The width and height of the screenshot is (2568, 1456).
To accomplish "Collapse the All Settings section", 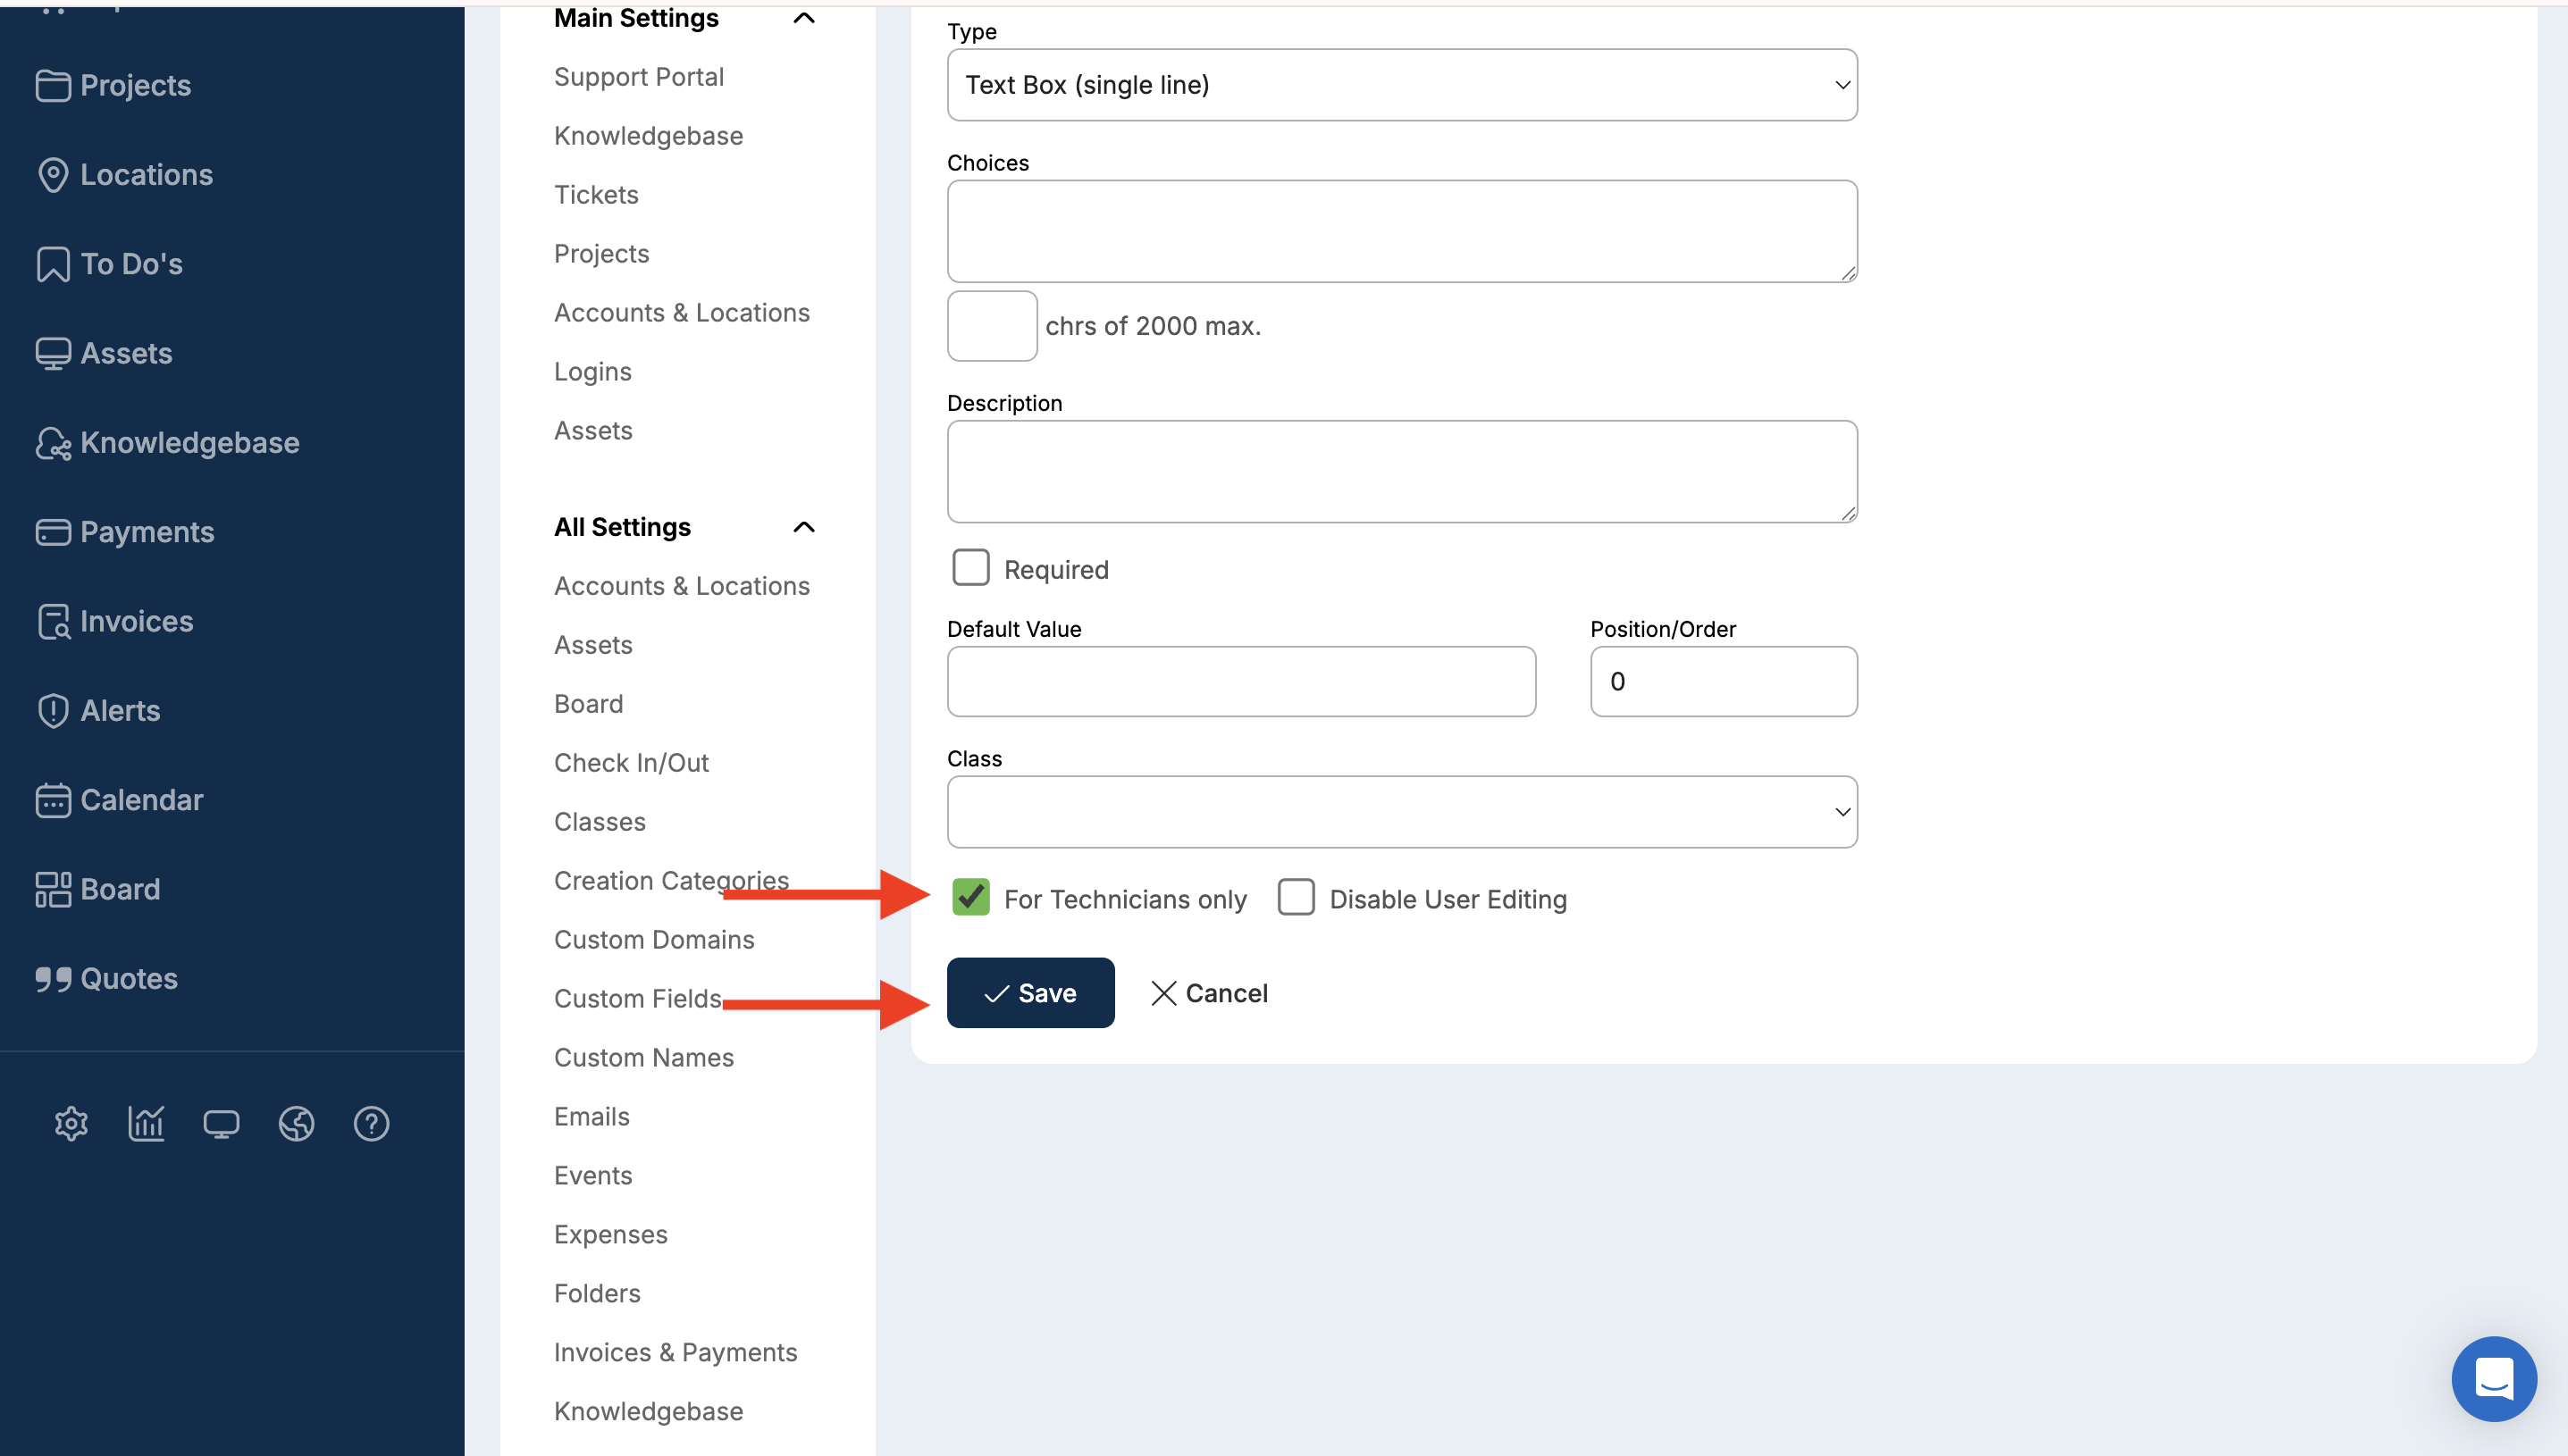I will click(x=803, y=527).
